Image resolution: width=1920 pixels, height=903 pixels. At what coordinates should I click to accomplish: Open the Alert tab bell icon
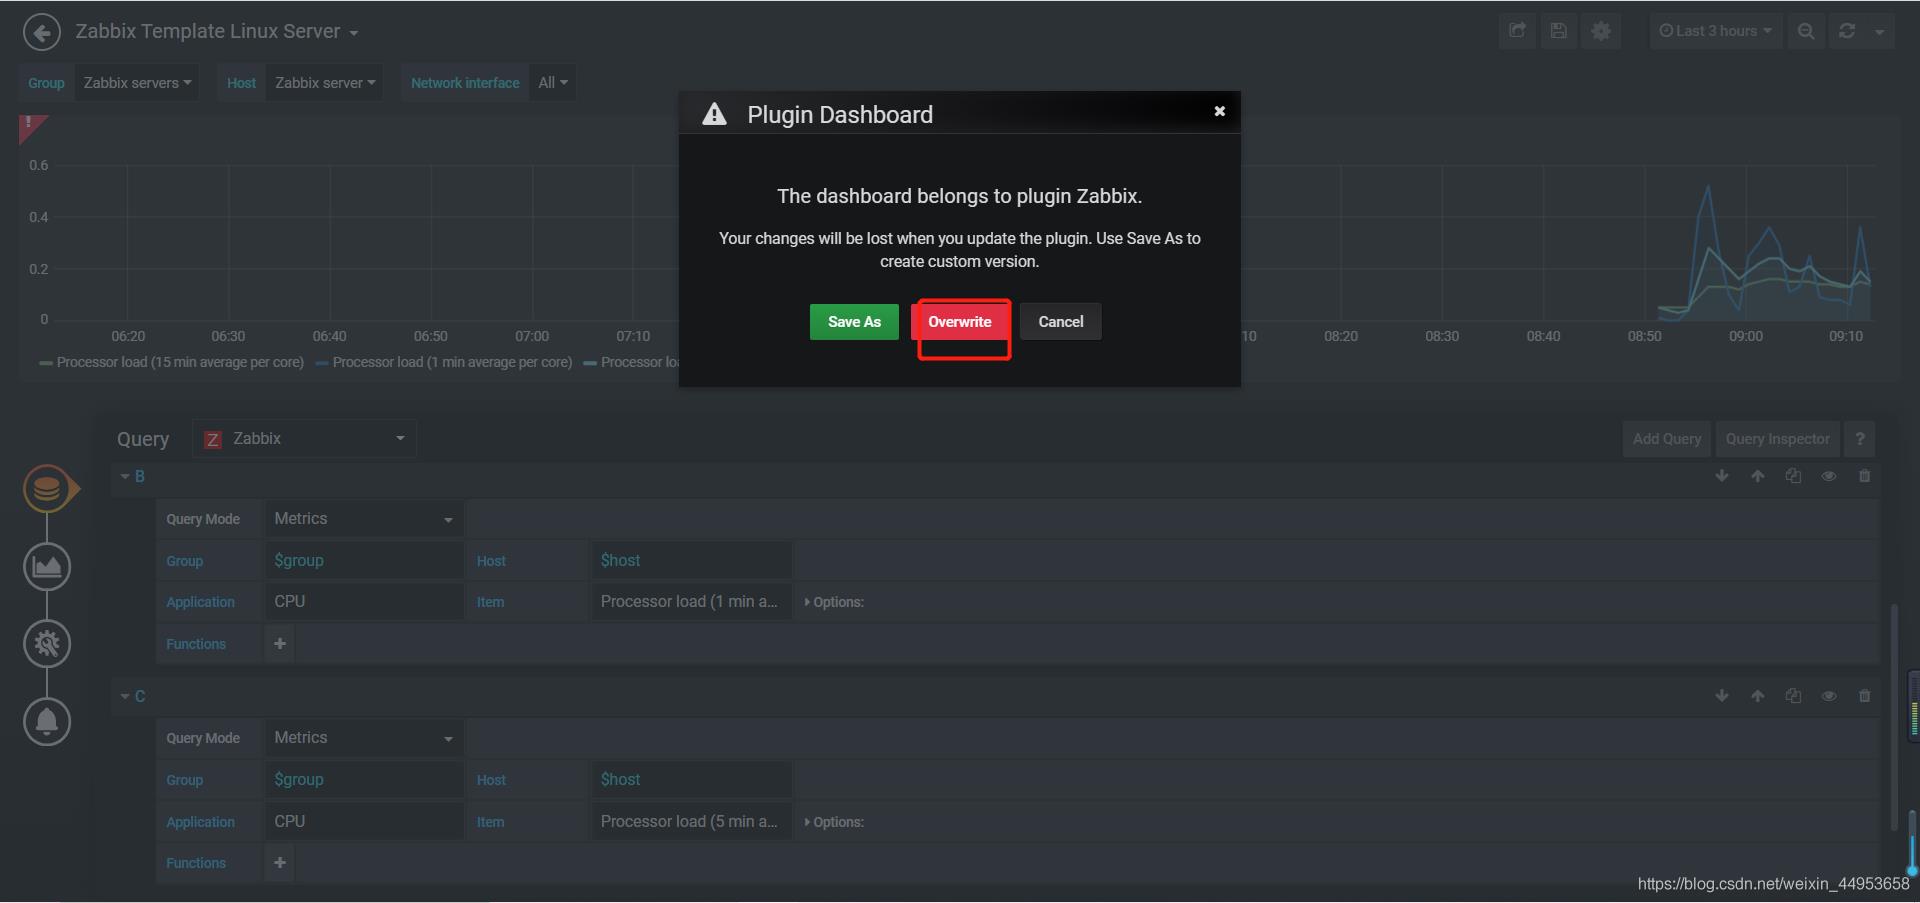click(47, 722)
